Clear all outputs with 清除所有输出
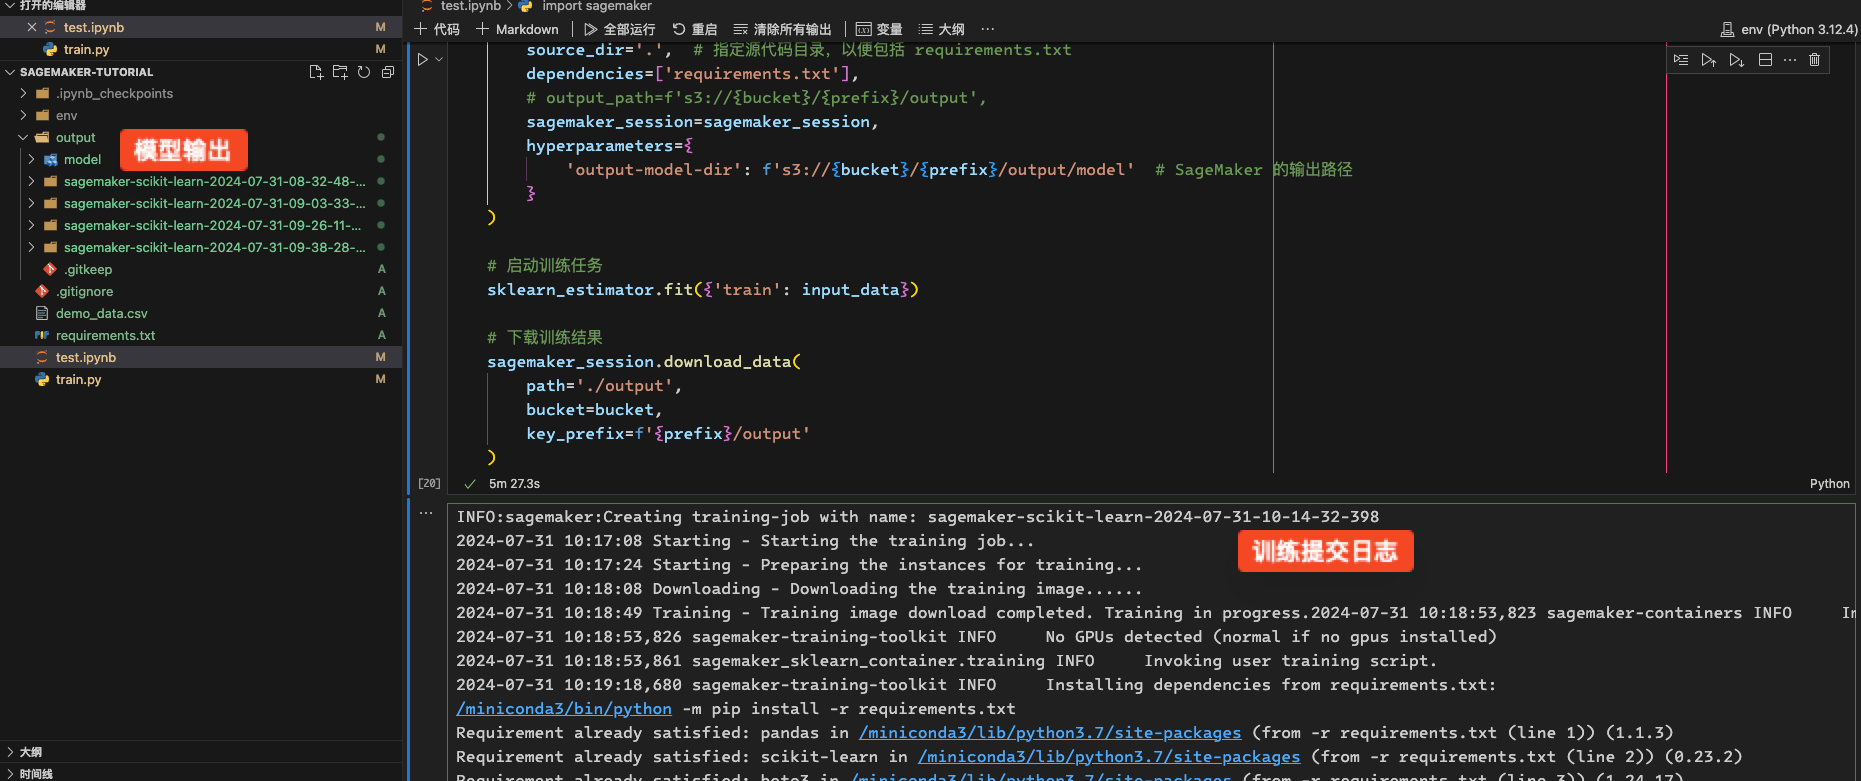1861x781 pixels. click(783, 29)
